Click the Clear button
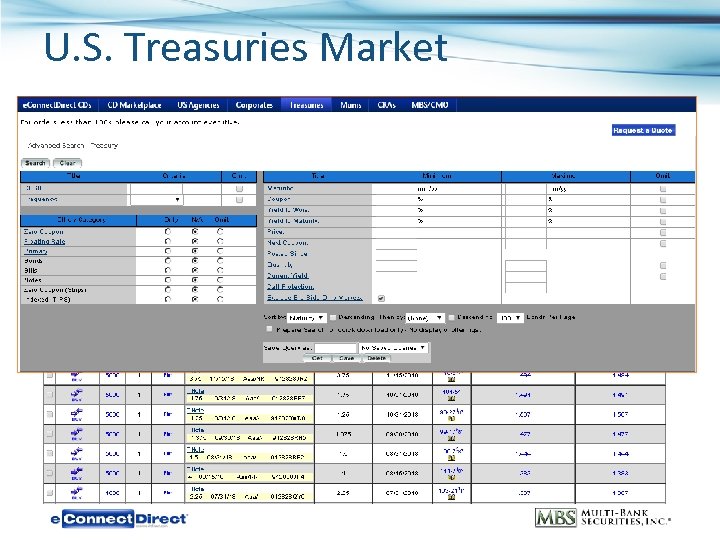This screenshot has height=540, width=720. coord(68,163)
